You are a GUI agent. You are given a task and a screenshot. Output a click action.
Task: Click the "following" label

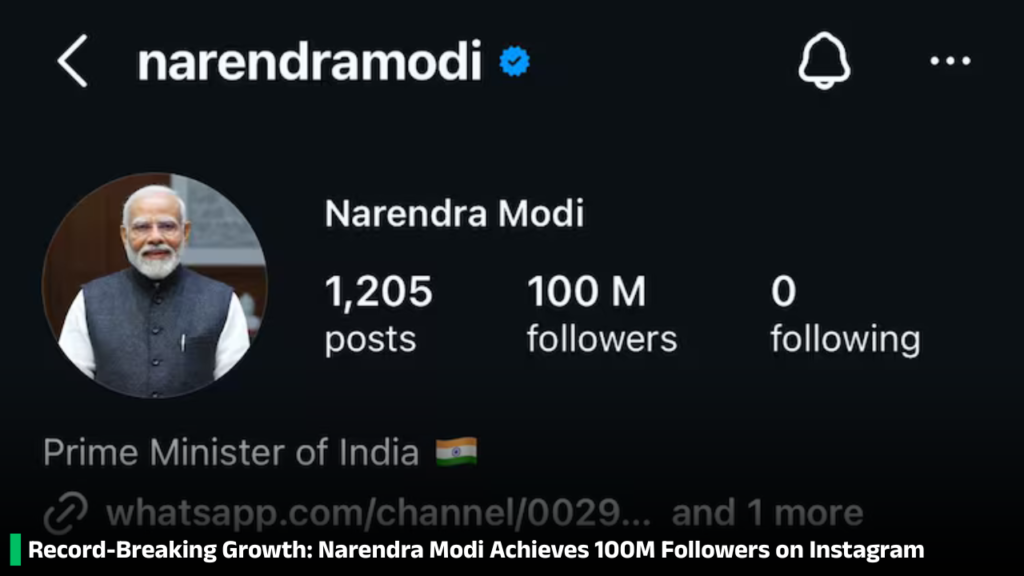click(845, 339)
